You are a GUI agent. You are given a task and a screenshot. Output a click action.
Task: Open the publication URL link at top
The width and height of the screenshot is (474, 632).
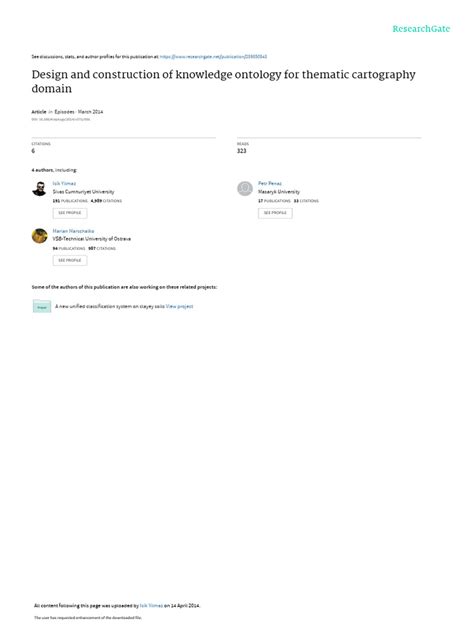pos(213,57)
